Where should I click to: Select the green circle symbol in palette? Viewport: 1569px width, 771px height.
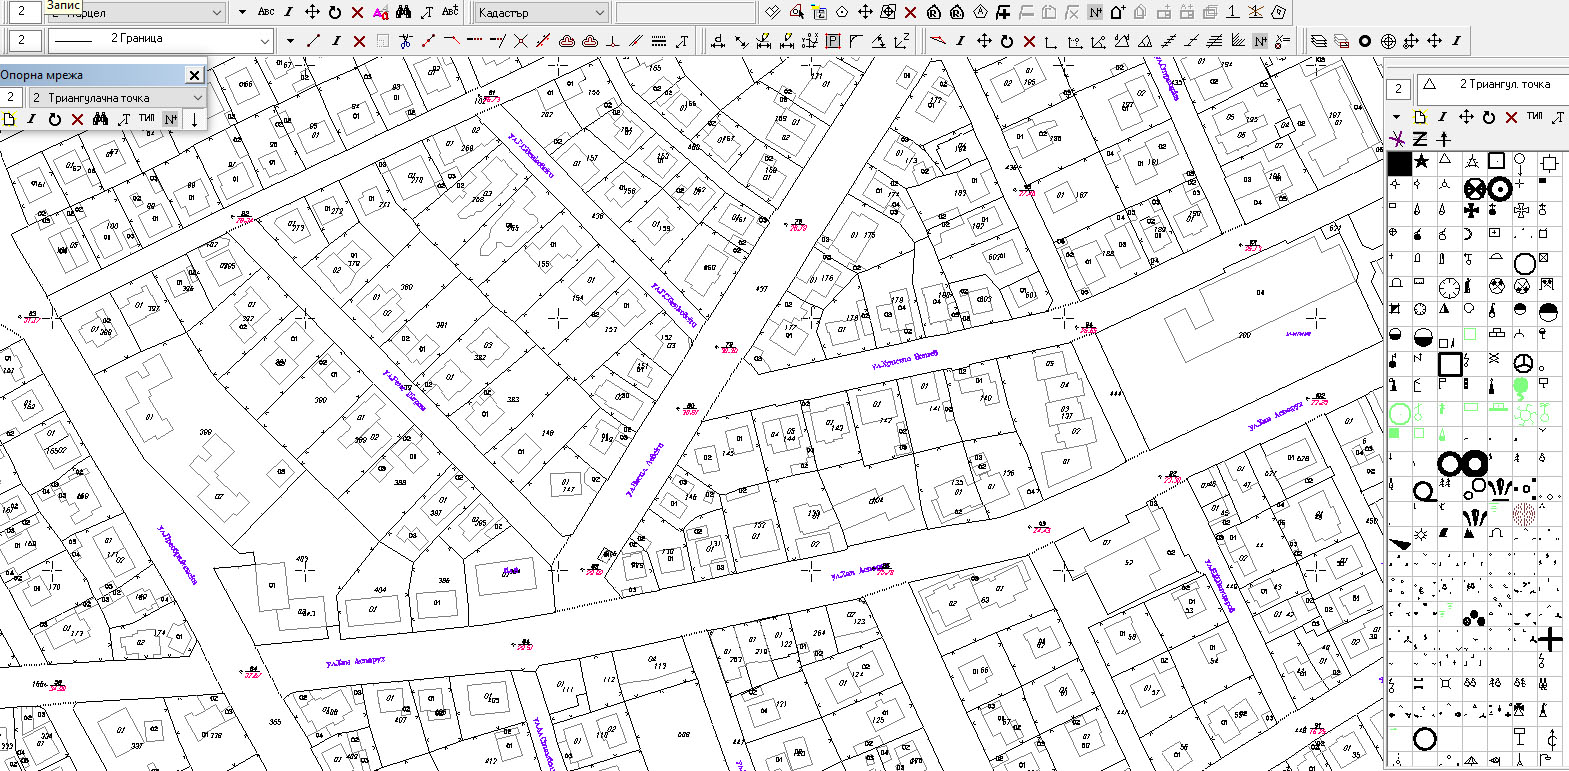coord(1399,413)
